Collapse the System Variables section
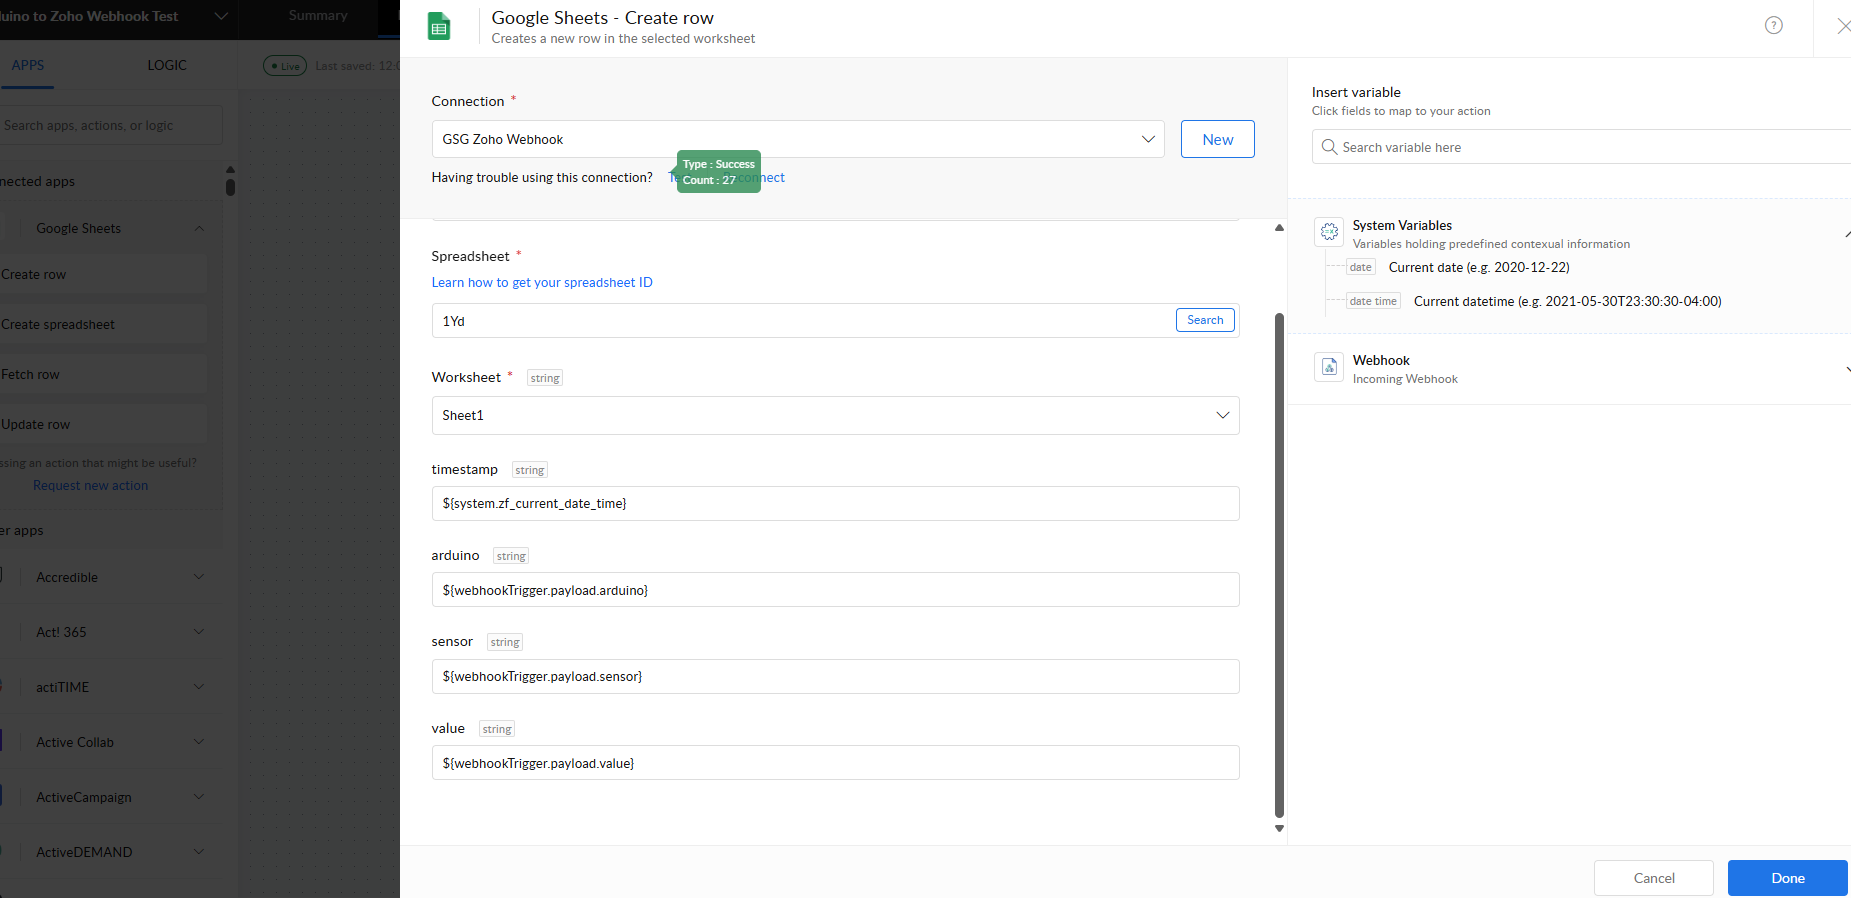The height and width of the screenshot is (898, 1851). point(1847,233)
